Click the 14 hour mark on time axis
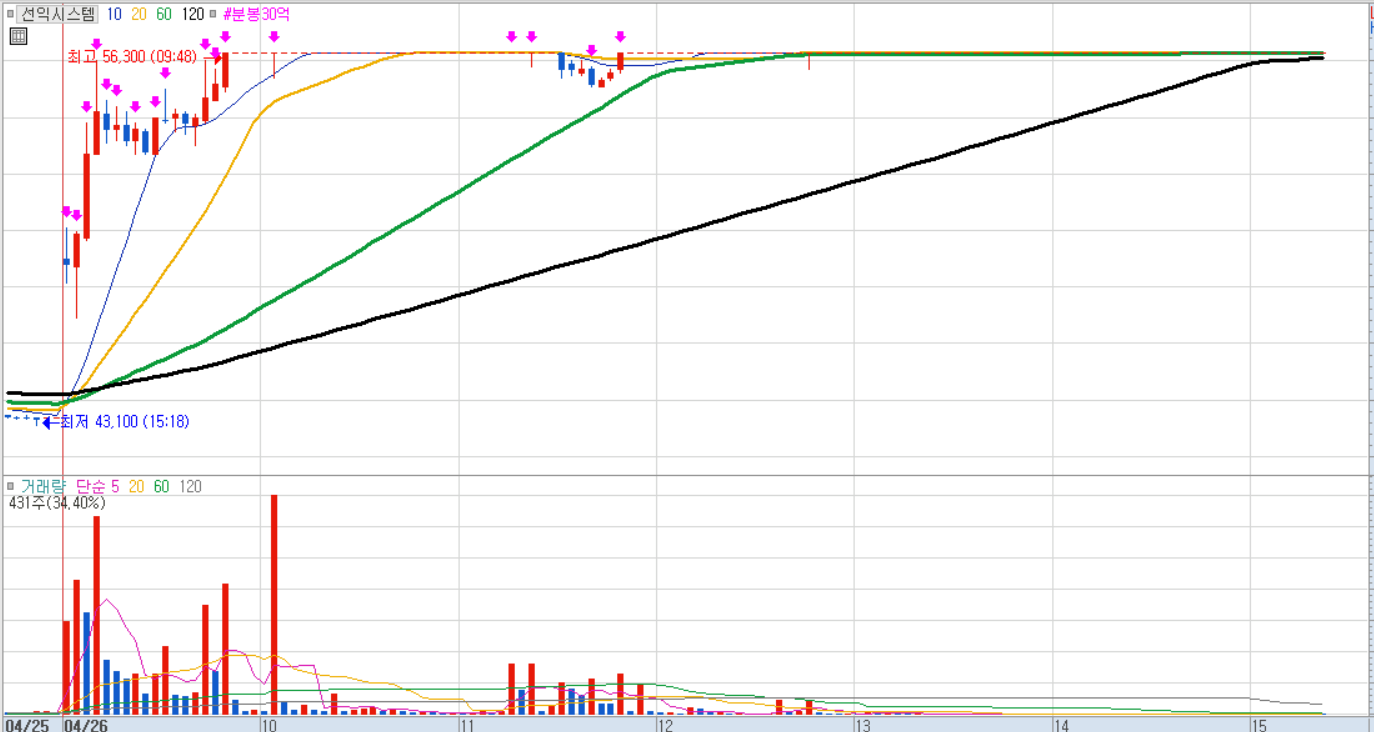1374x732 pixels. pyautogui.click(x=1061, y=724)
